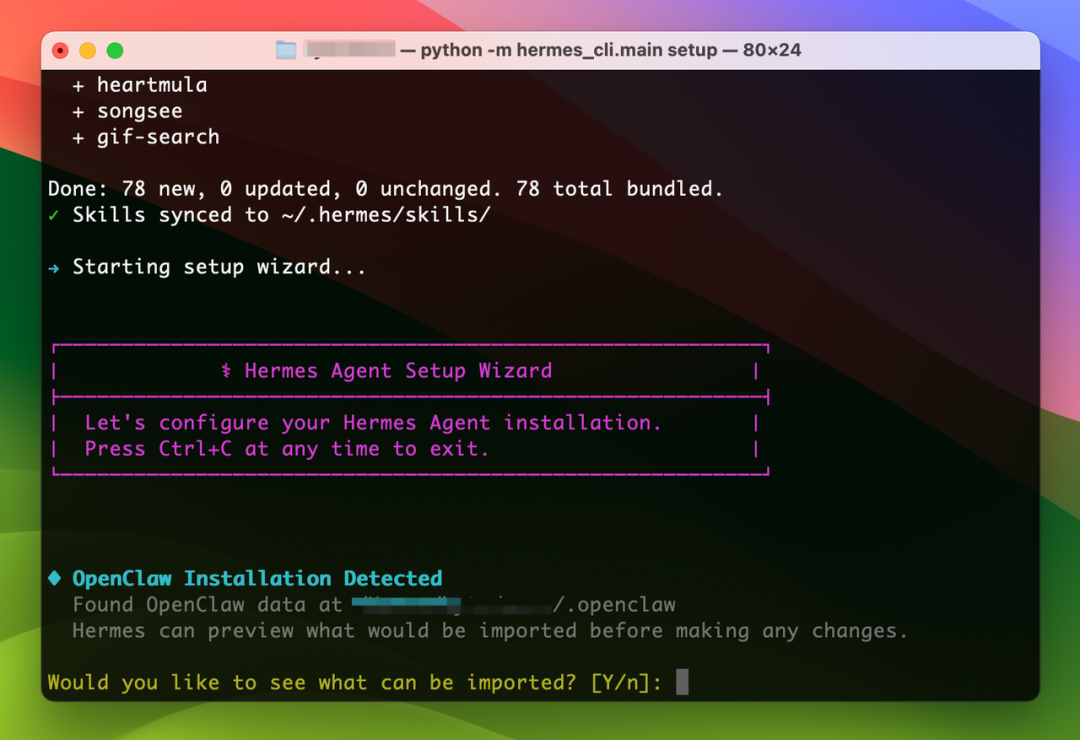Click the yellow minimize window button
The height and width of the screenshot is (740, 1080).
[87, 50]
